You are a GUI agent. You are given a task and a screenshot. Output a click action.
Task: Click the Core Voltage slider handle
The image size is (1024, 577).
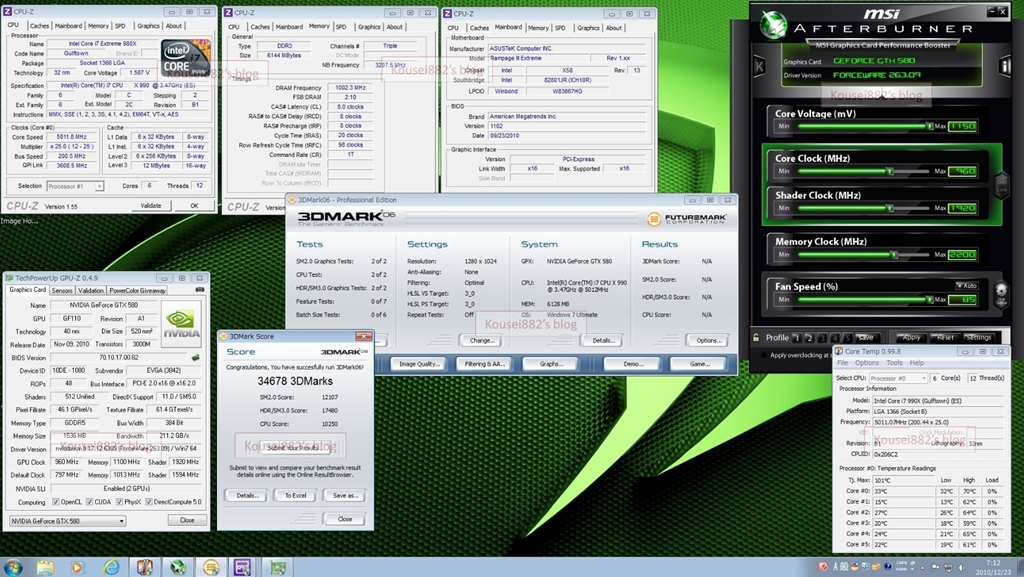coord(929,127)
